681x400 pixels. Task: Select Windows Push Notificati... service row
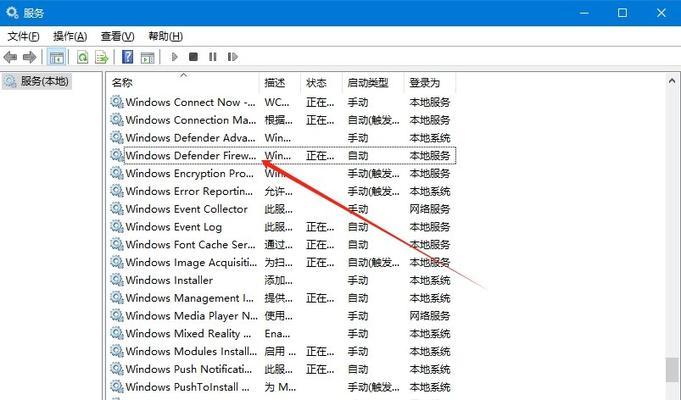[282, 370]
